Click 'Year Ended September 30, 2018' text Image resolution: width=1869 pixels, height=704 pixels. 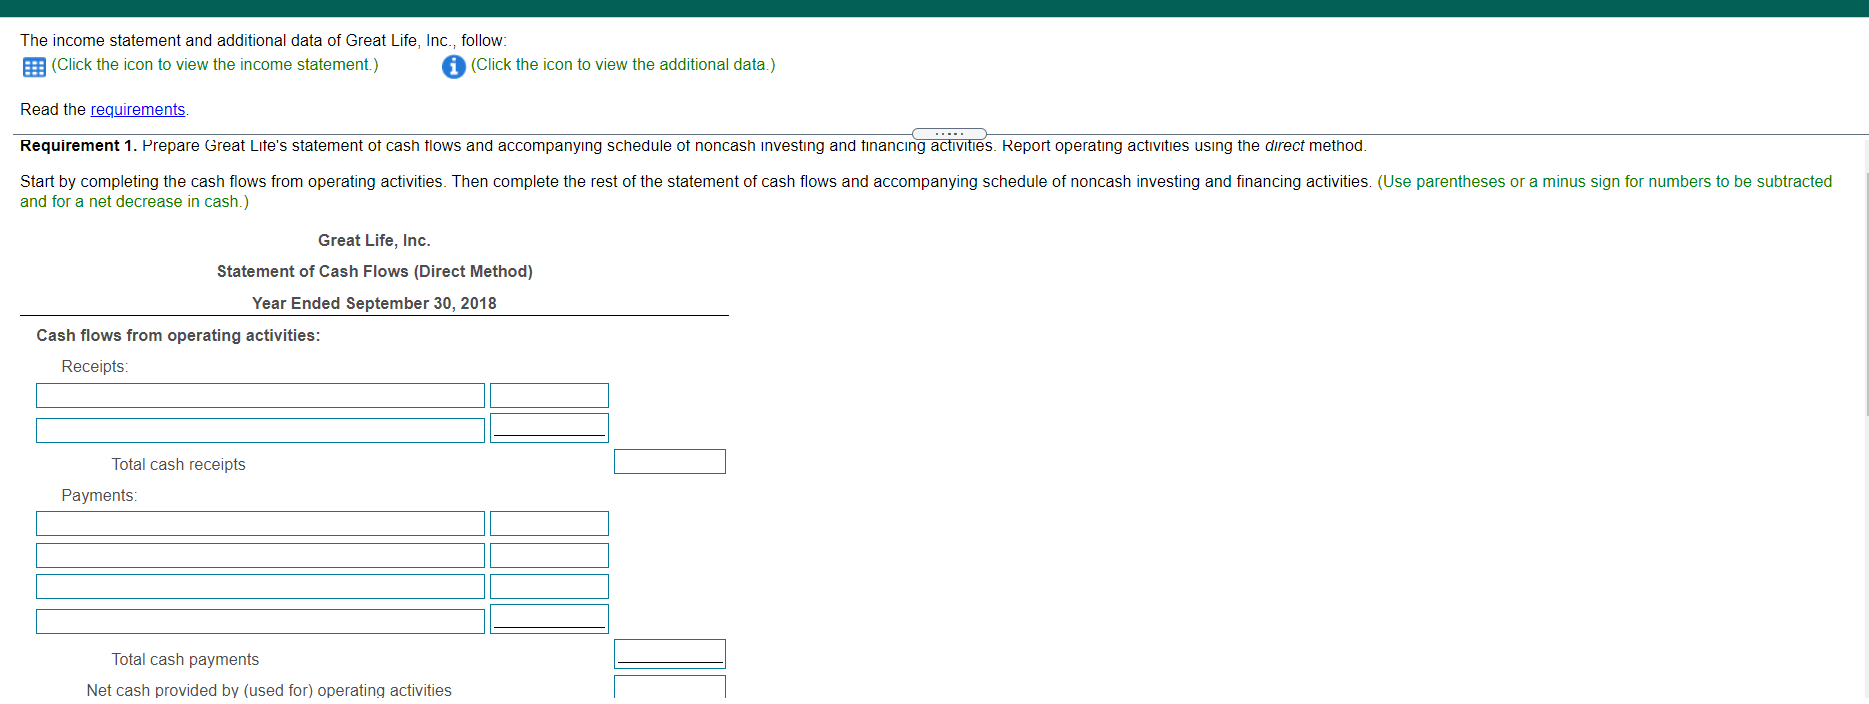(374, 304)
